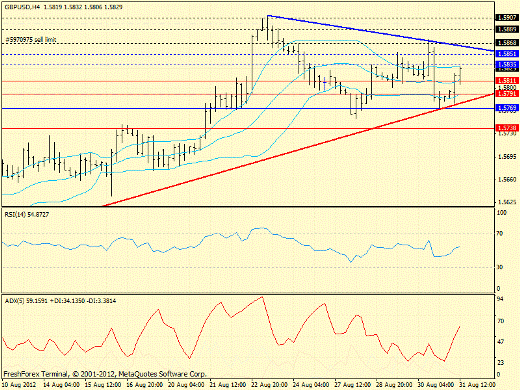
Task: Select the solid red horizontal line at 1.5738
Action: [248, 128]
